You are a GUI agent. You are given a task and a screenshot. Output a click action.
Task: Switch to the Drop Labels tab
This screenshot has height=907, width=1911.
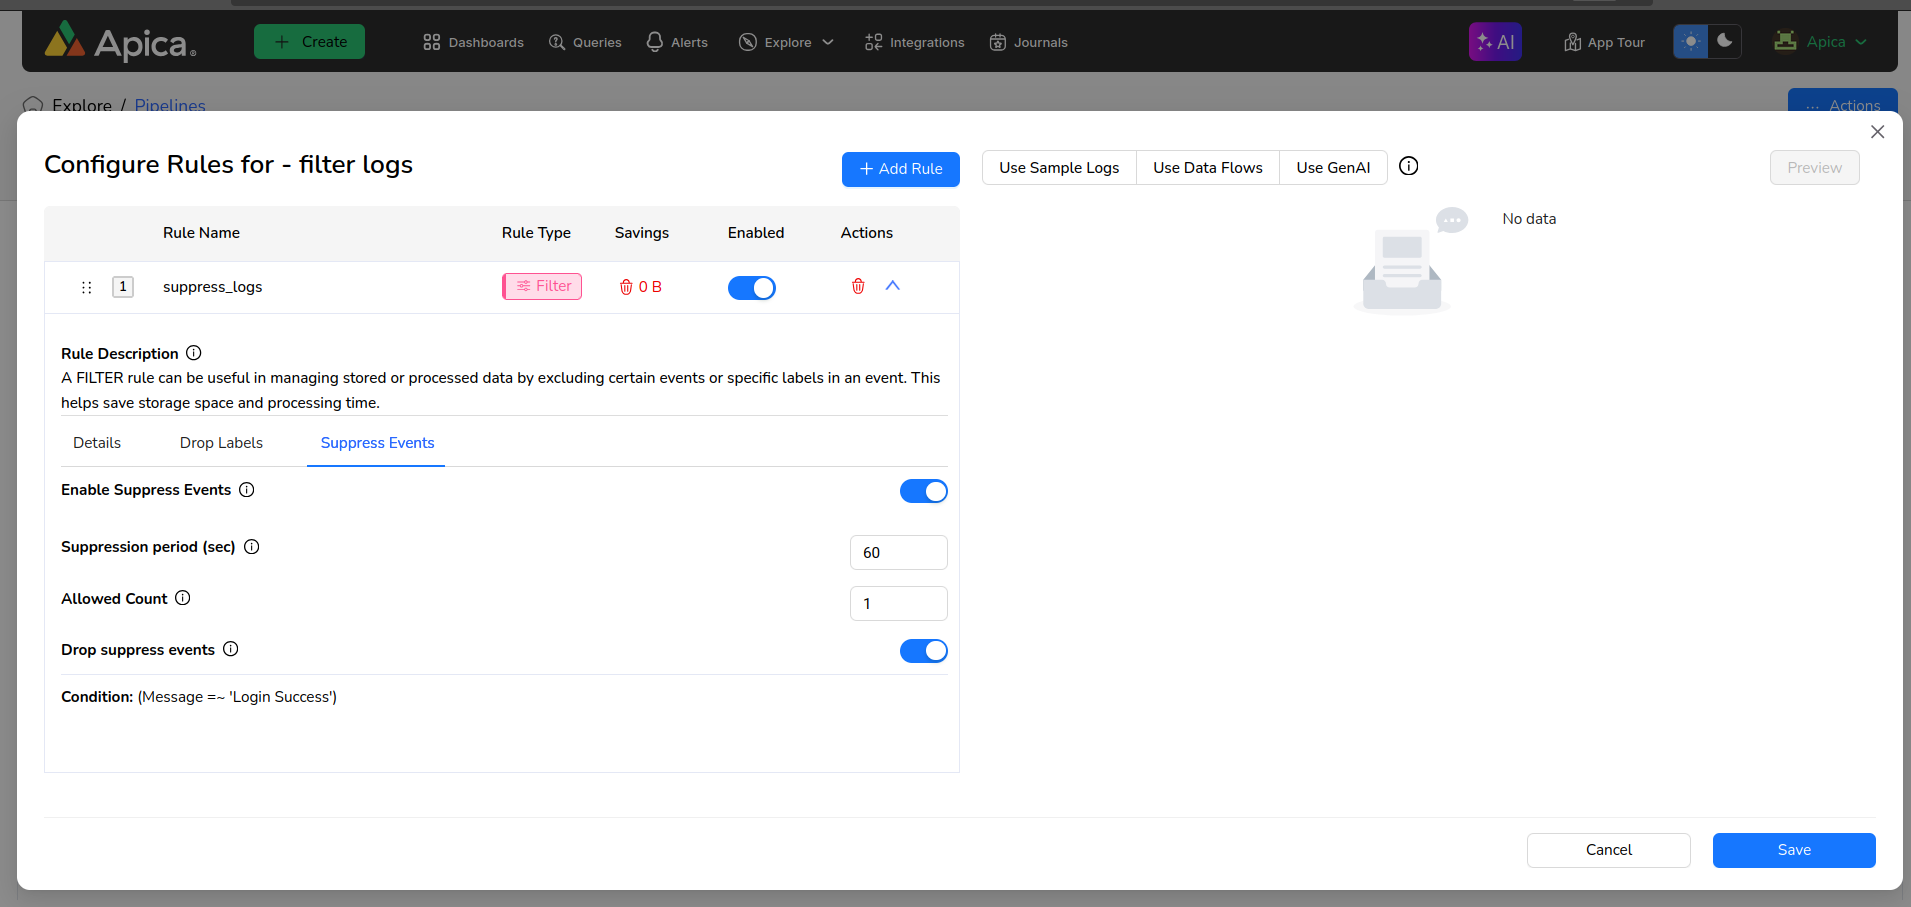pos(221,443)
